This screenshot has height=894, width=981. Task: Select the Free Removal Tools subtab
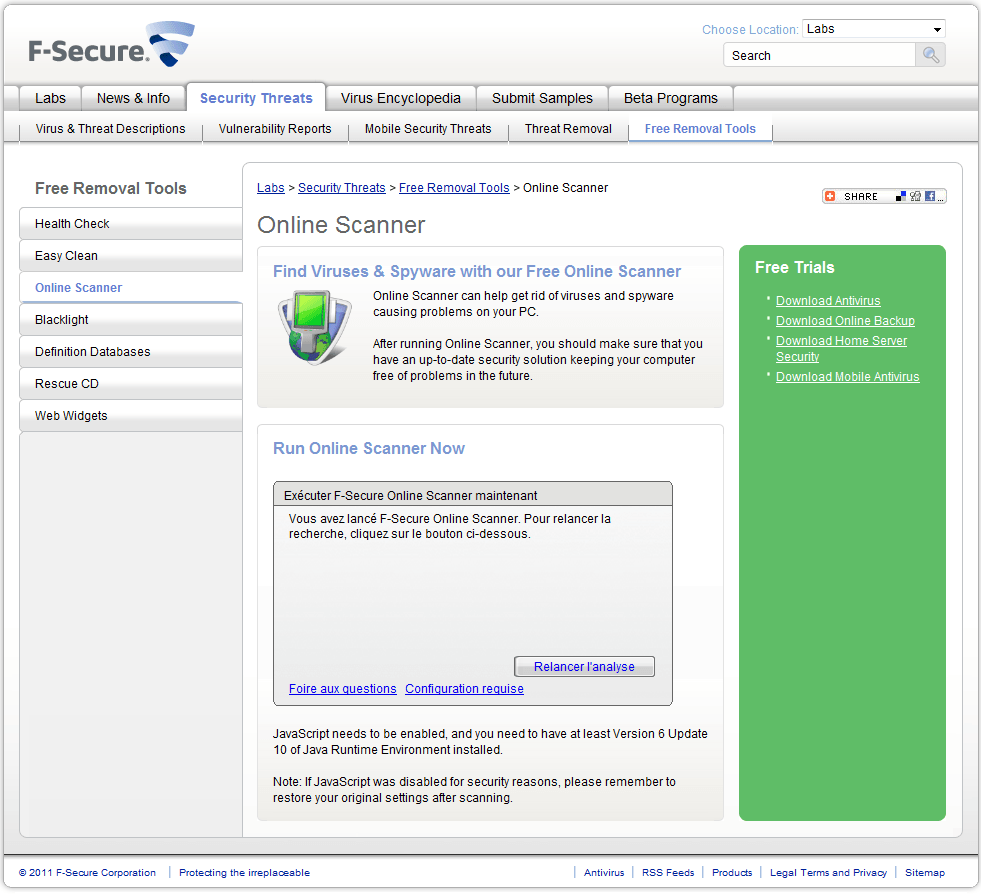pos(700,129)
